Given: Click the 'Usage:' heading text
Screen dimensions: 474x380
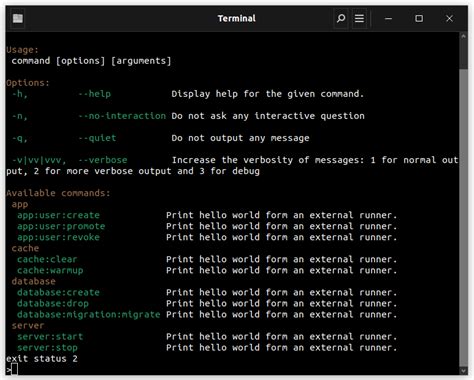Looking at the screenshot, I should point(22,50).
